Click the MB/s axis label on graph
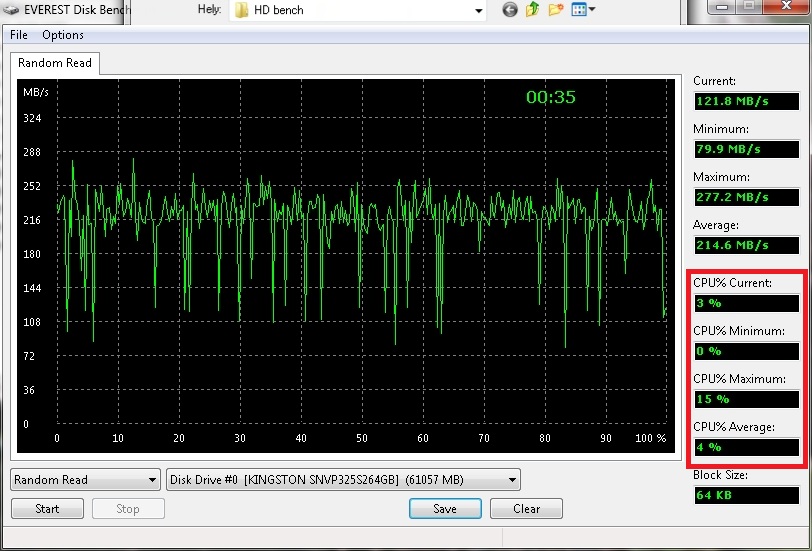Viewport: 812px width, 551px height. (36, 92)
